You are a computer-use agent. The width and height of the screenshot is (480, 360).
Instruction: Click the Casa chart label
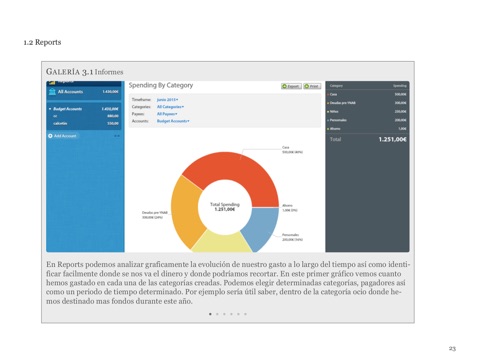pyautogui.click(x=292, y=150)
